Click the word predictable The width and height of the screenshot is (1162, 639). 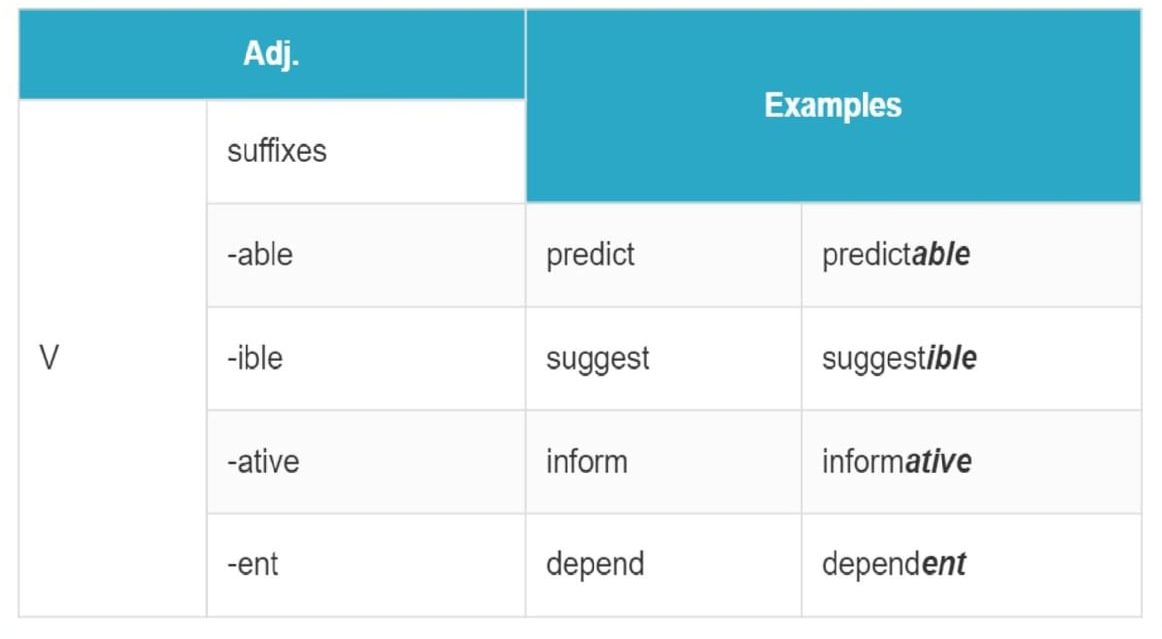(x=896, y=255)
